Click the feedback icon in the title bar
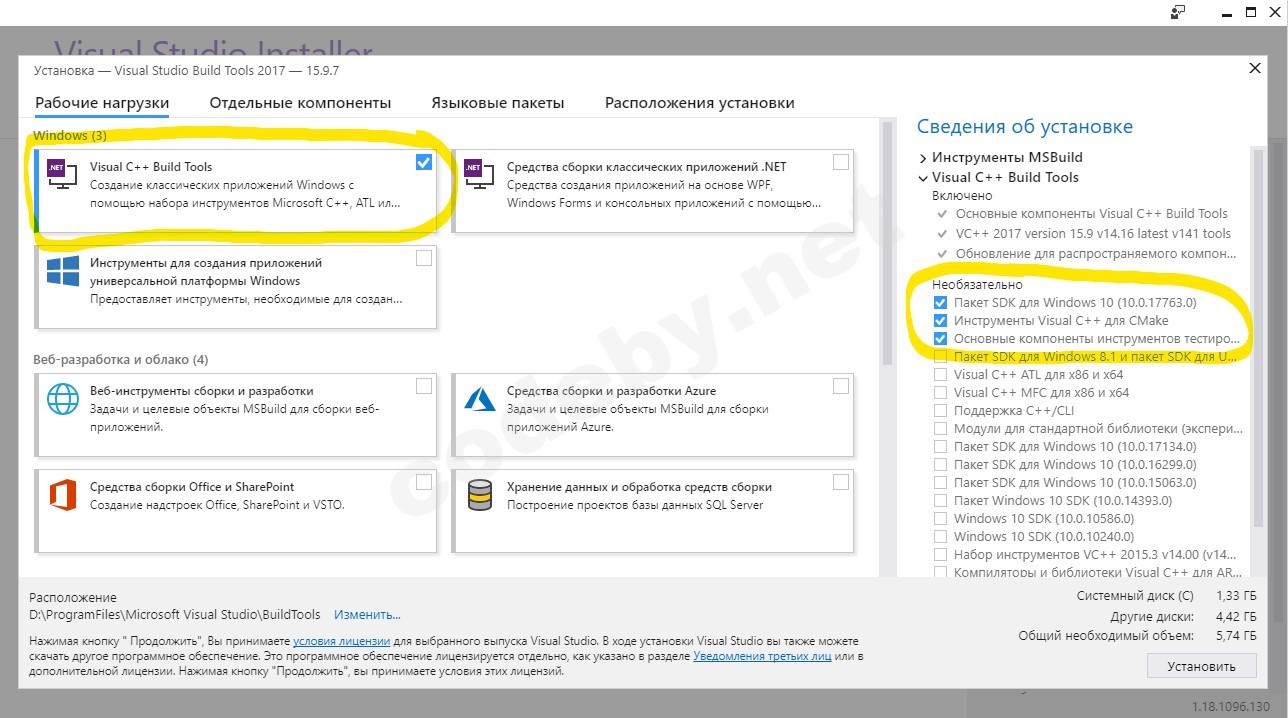The image size is (1288, 718). pos(1178,13)
